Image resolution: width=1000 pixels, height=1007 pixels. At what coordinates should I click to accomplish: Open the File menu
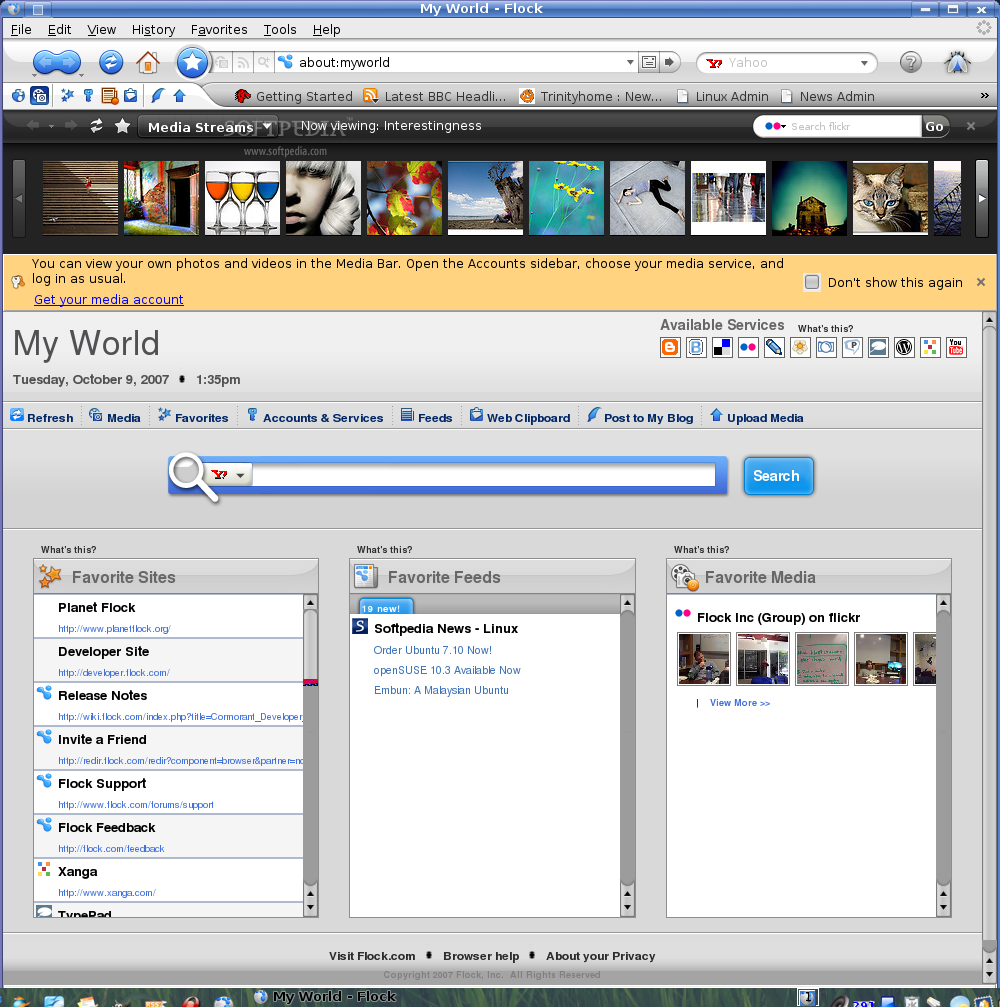tap(21, 30)
